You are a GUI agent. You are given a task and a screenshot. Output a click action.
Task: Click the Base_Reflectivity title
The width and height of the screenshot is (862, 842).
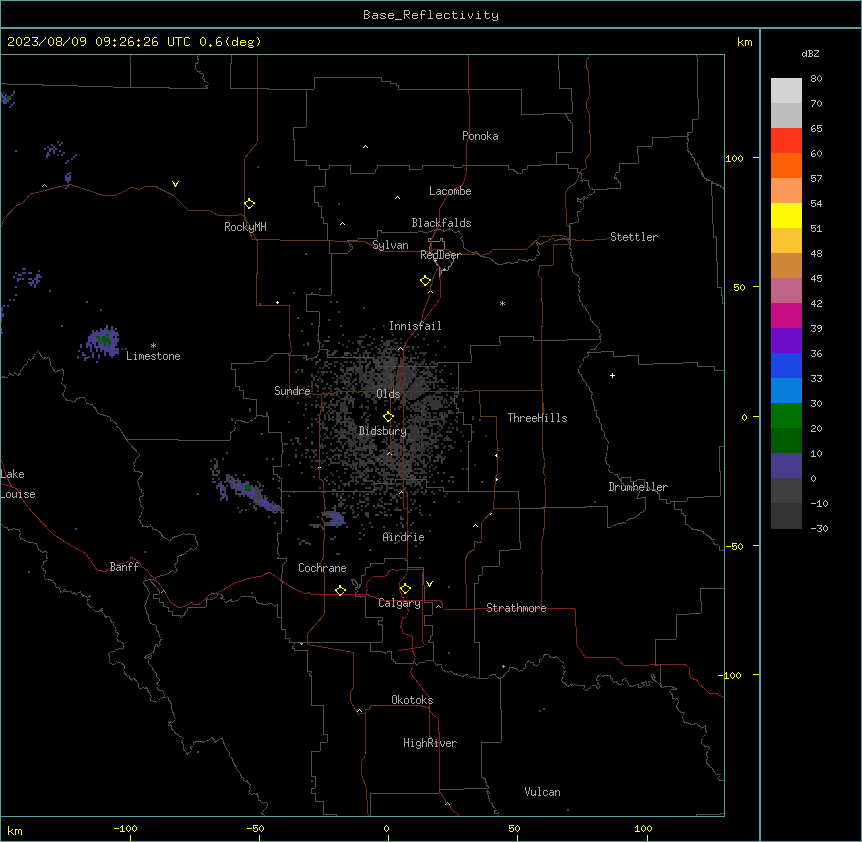pos(431,15)
